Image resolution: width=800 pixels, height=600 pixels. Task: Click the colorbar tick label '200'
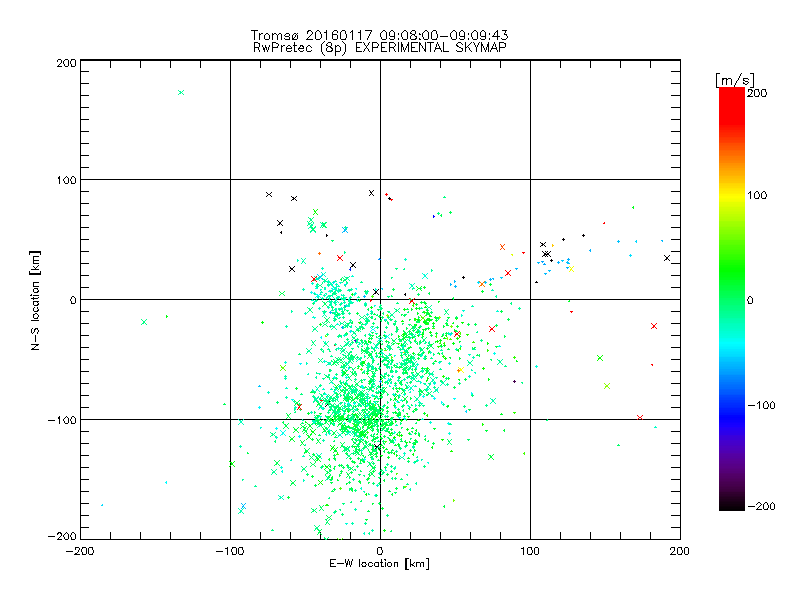click(x=757, y=93)
